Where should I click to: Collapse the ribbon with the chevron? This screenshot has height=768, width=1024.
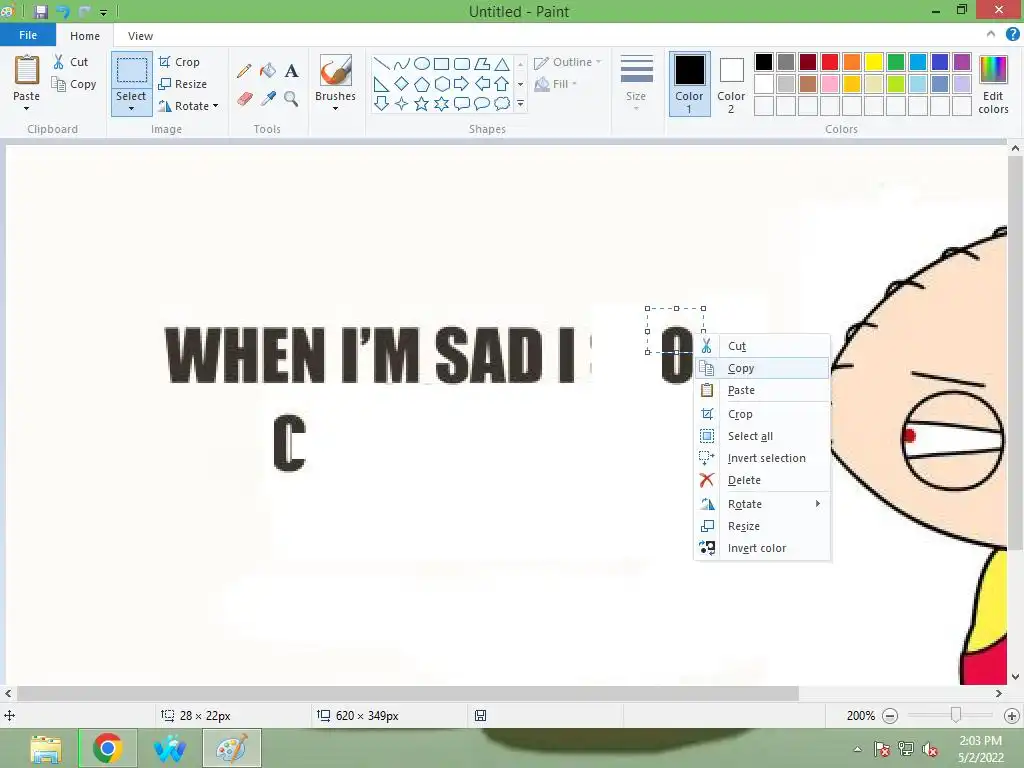(x=991, y=35)
